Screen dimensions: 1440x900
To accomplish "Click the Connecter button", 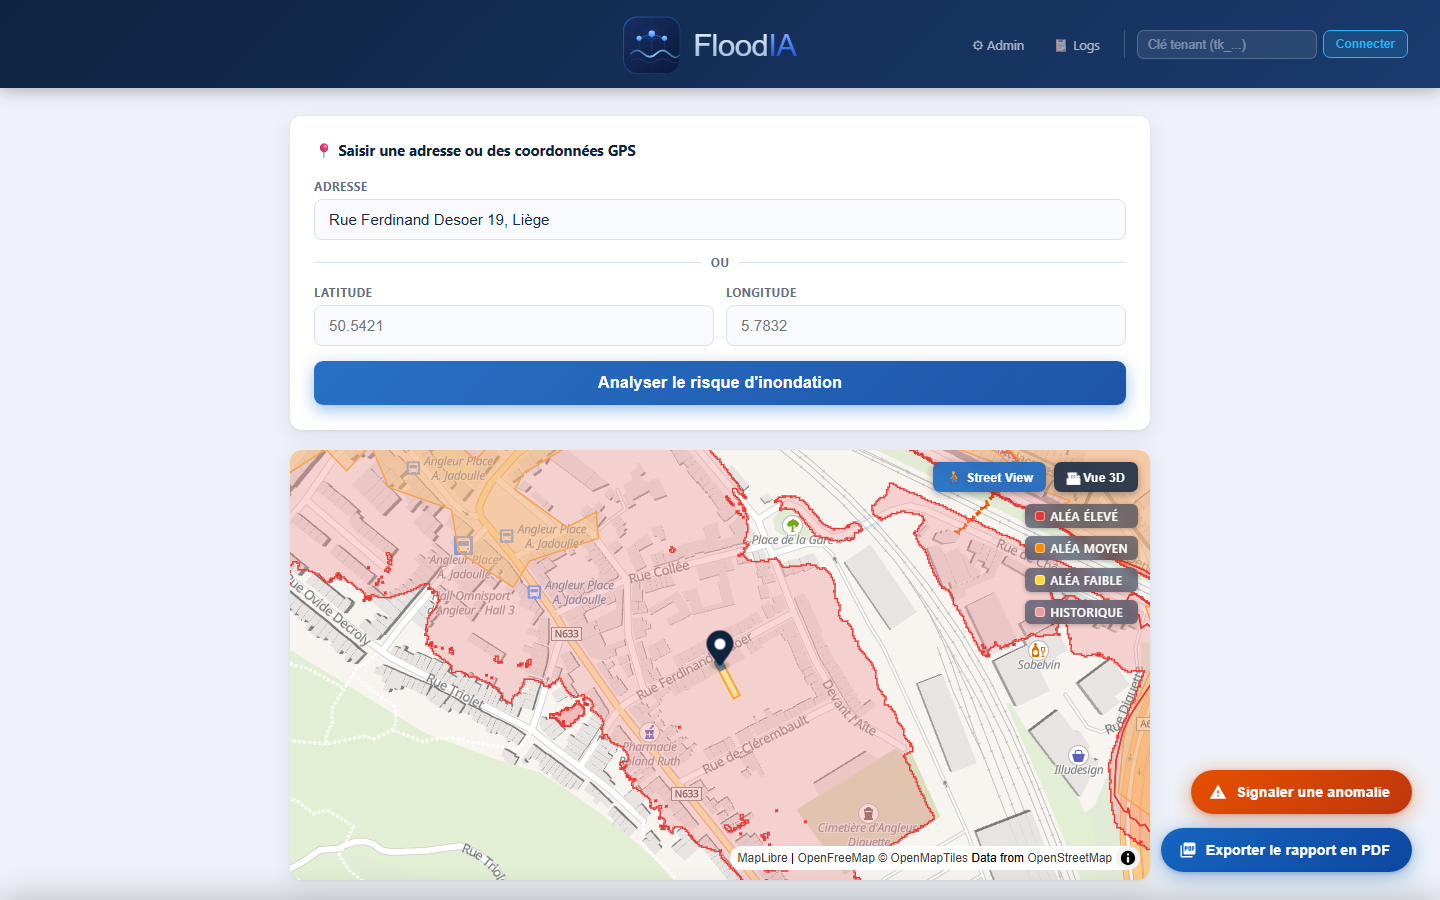I will coord(1365,44).
